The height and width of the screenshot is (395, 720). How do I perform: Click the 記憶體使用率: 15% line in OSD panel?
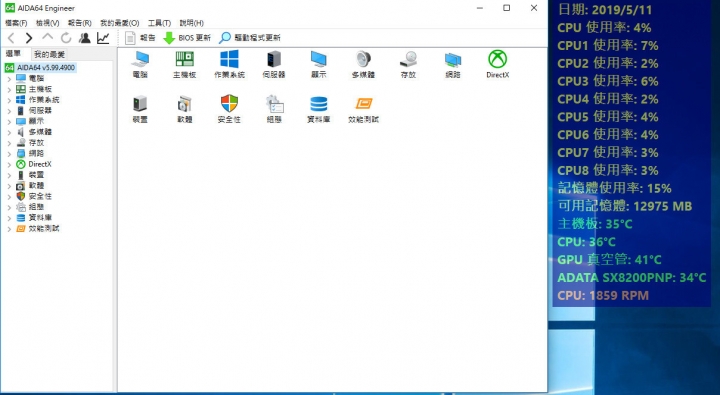pos(614,188)
